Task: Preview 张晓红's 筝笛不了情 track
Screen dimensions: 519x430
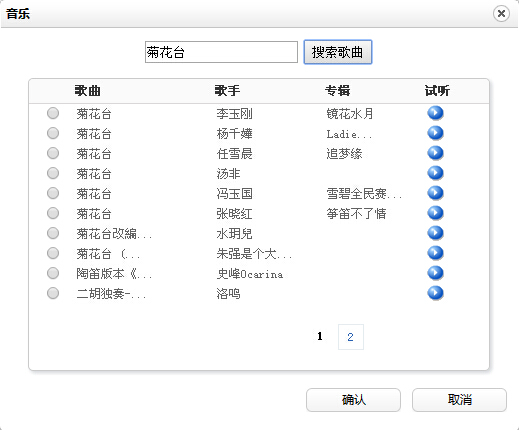Action: (435, 213)
